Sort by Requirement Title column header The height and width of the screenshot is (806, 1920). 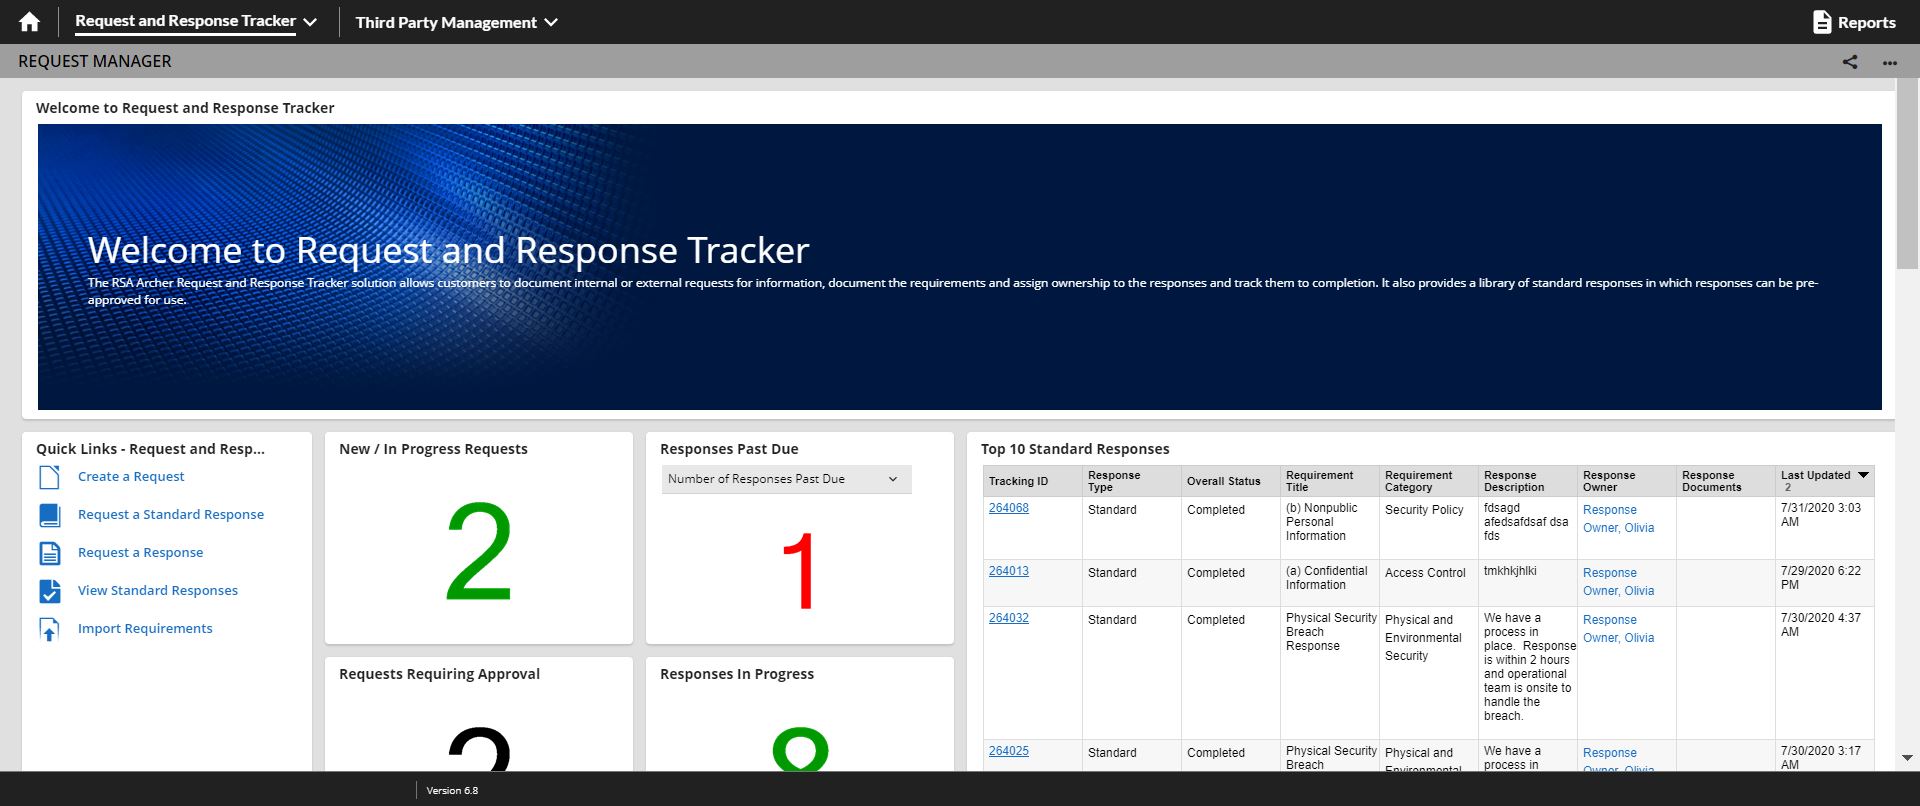pyautogui.click(x=1319, y=481)
